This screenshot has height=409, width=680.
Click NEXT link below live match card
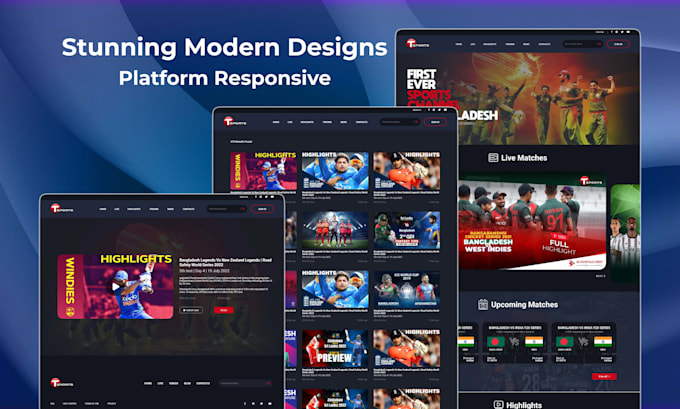pos(600,276)
